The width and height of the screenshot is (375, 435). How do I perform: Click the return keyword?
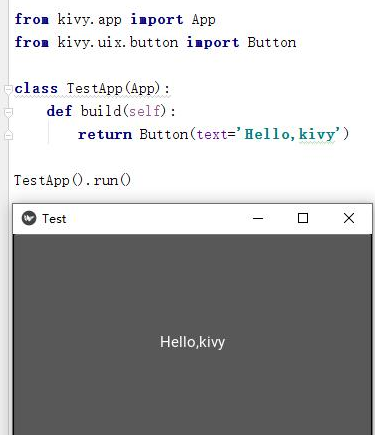coord(105,134)
